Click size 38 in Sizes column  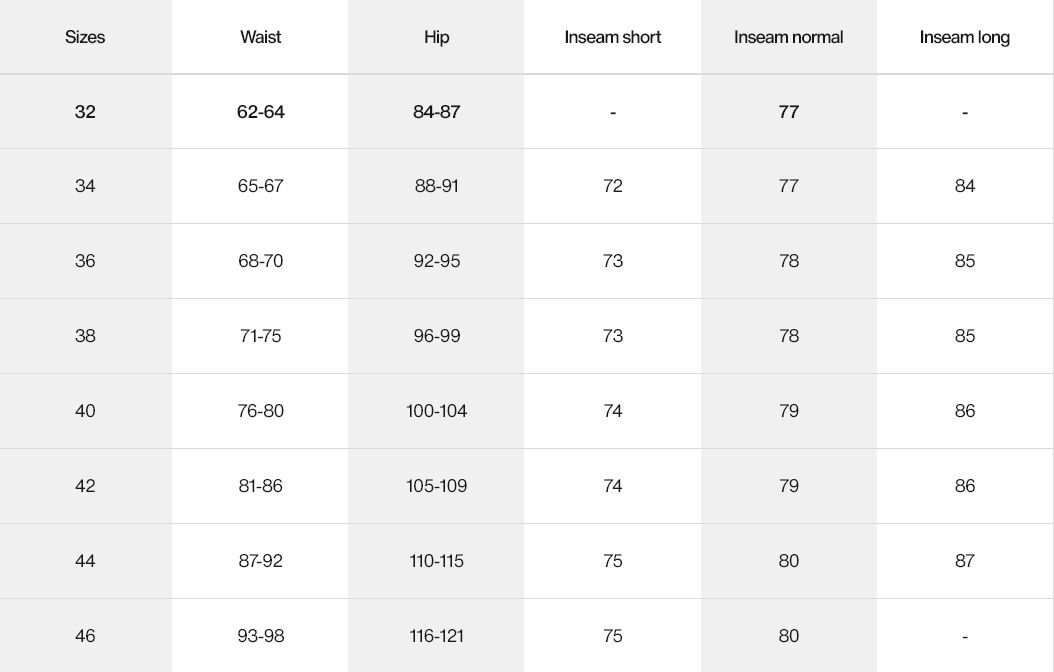click(x=85, y=336)
